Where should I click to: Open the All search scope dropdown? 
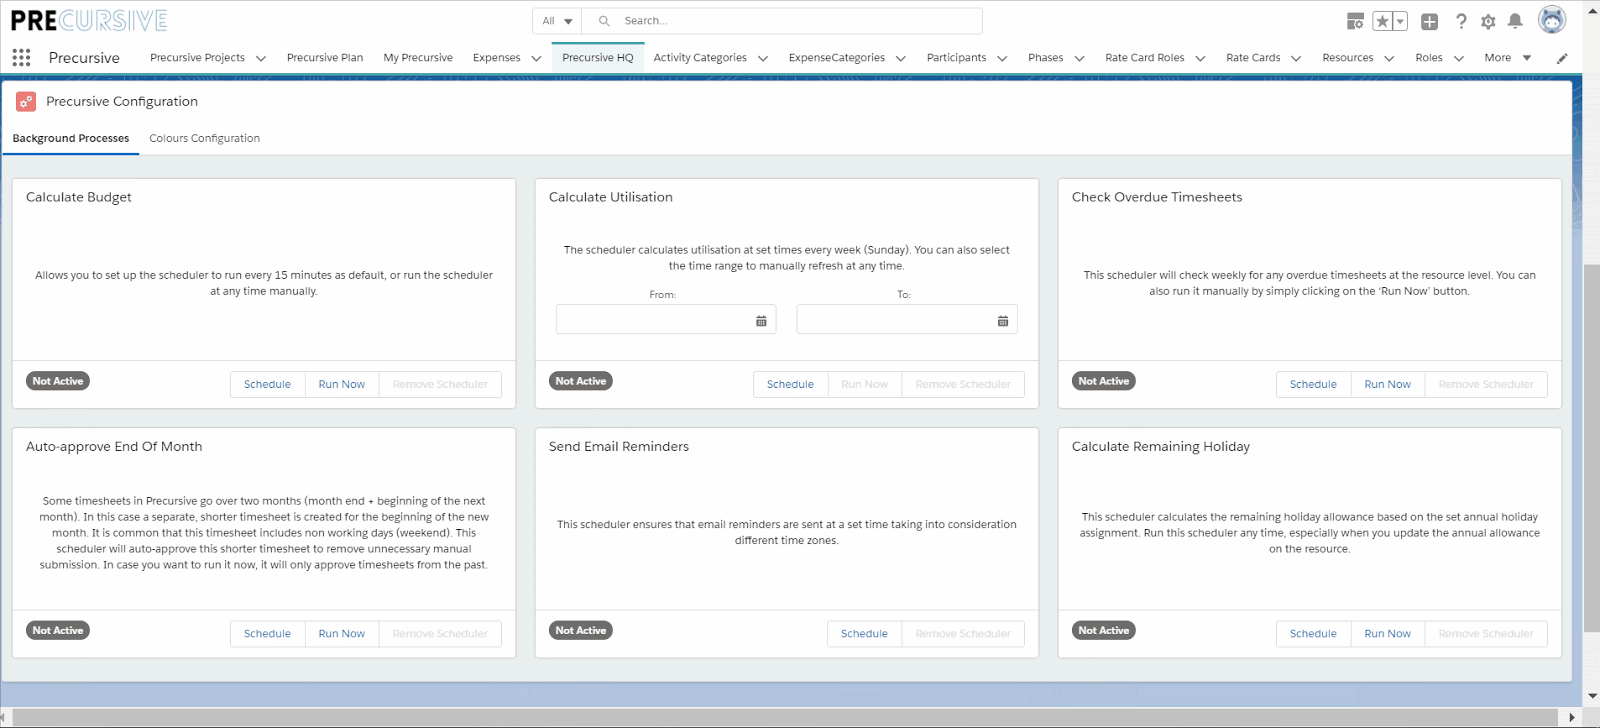[x=558, y=21]
